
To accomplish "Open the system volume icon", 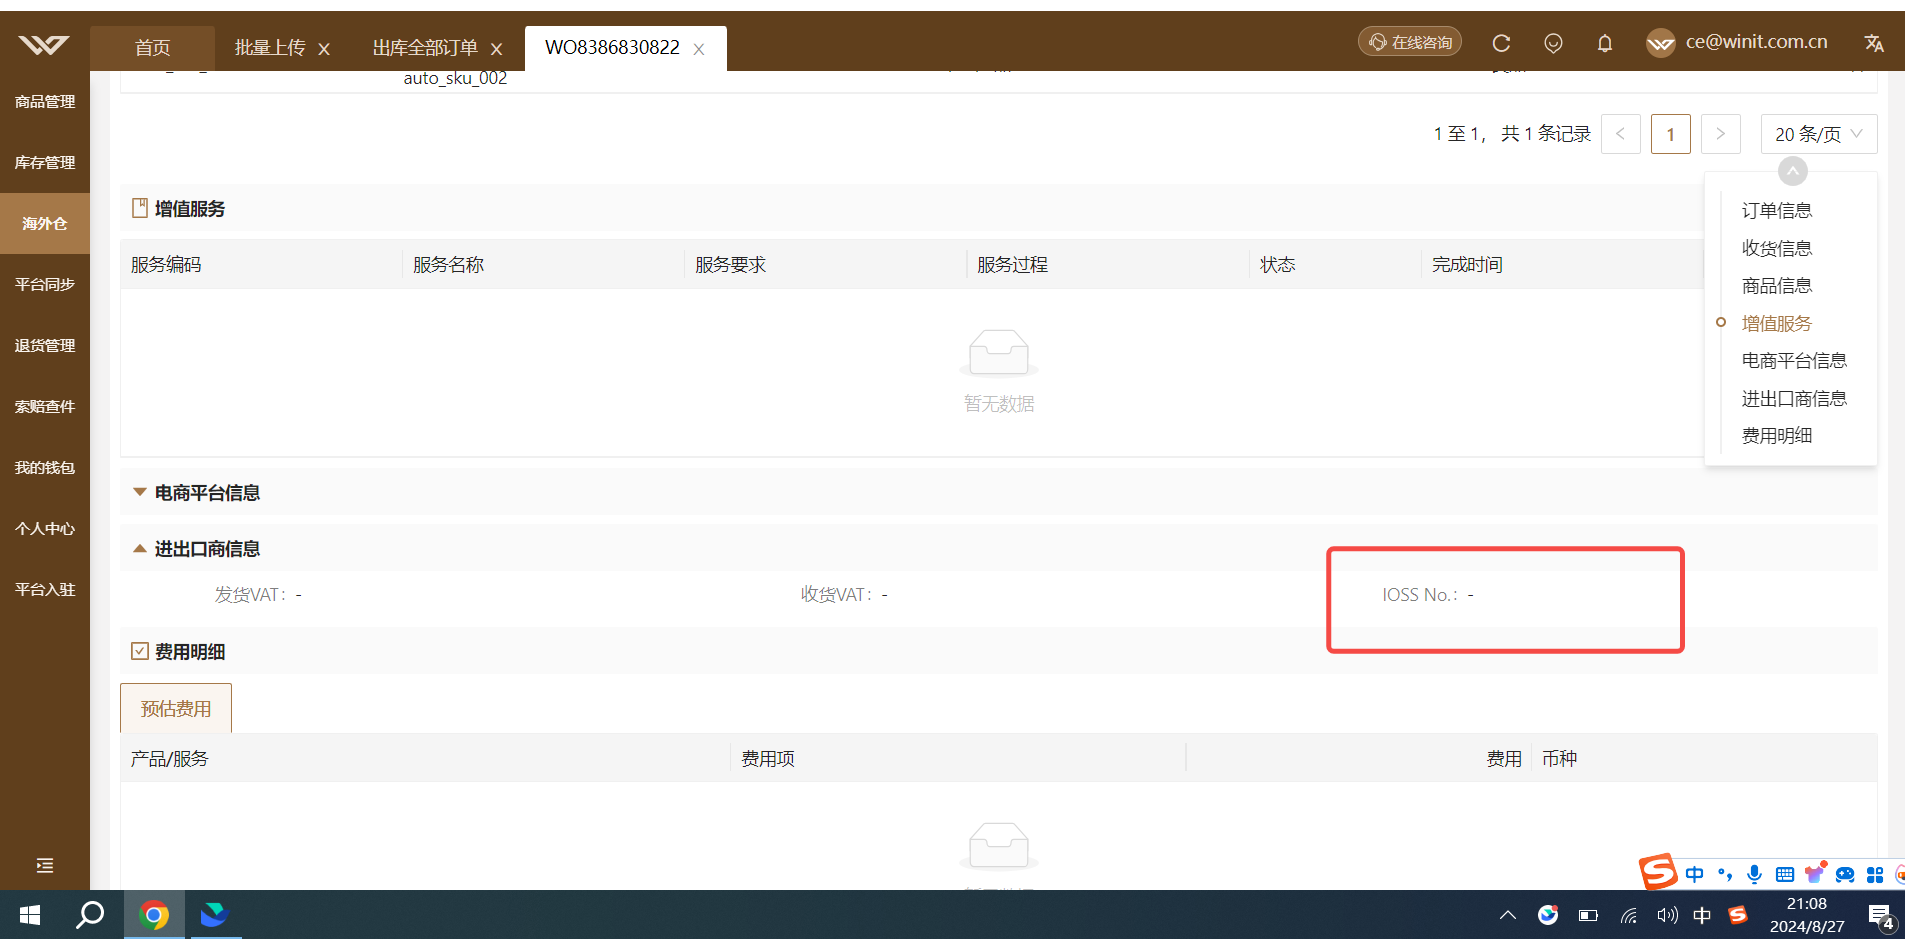I will (1667, 915).
